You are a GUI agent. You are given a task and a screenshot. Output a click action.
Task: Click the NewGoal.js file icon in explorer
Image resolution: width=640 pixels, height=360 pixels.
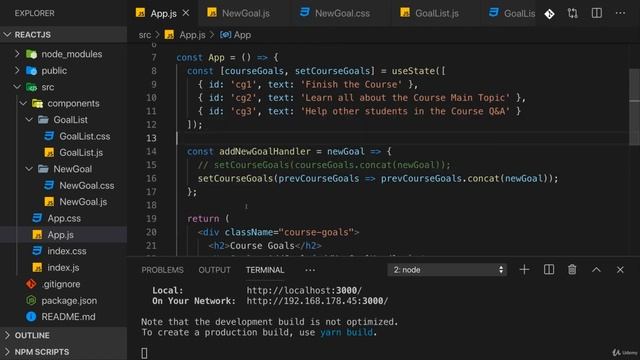coord(49,202)
